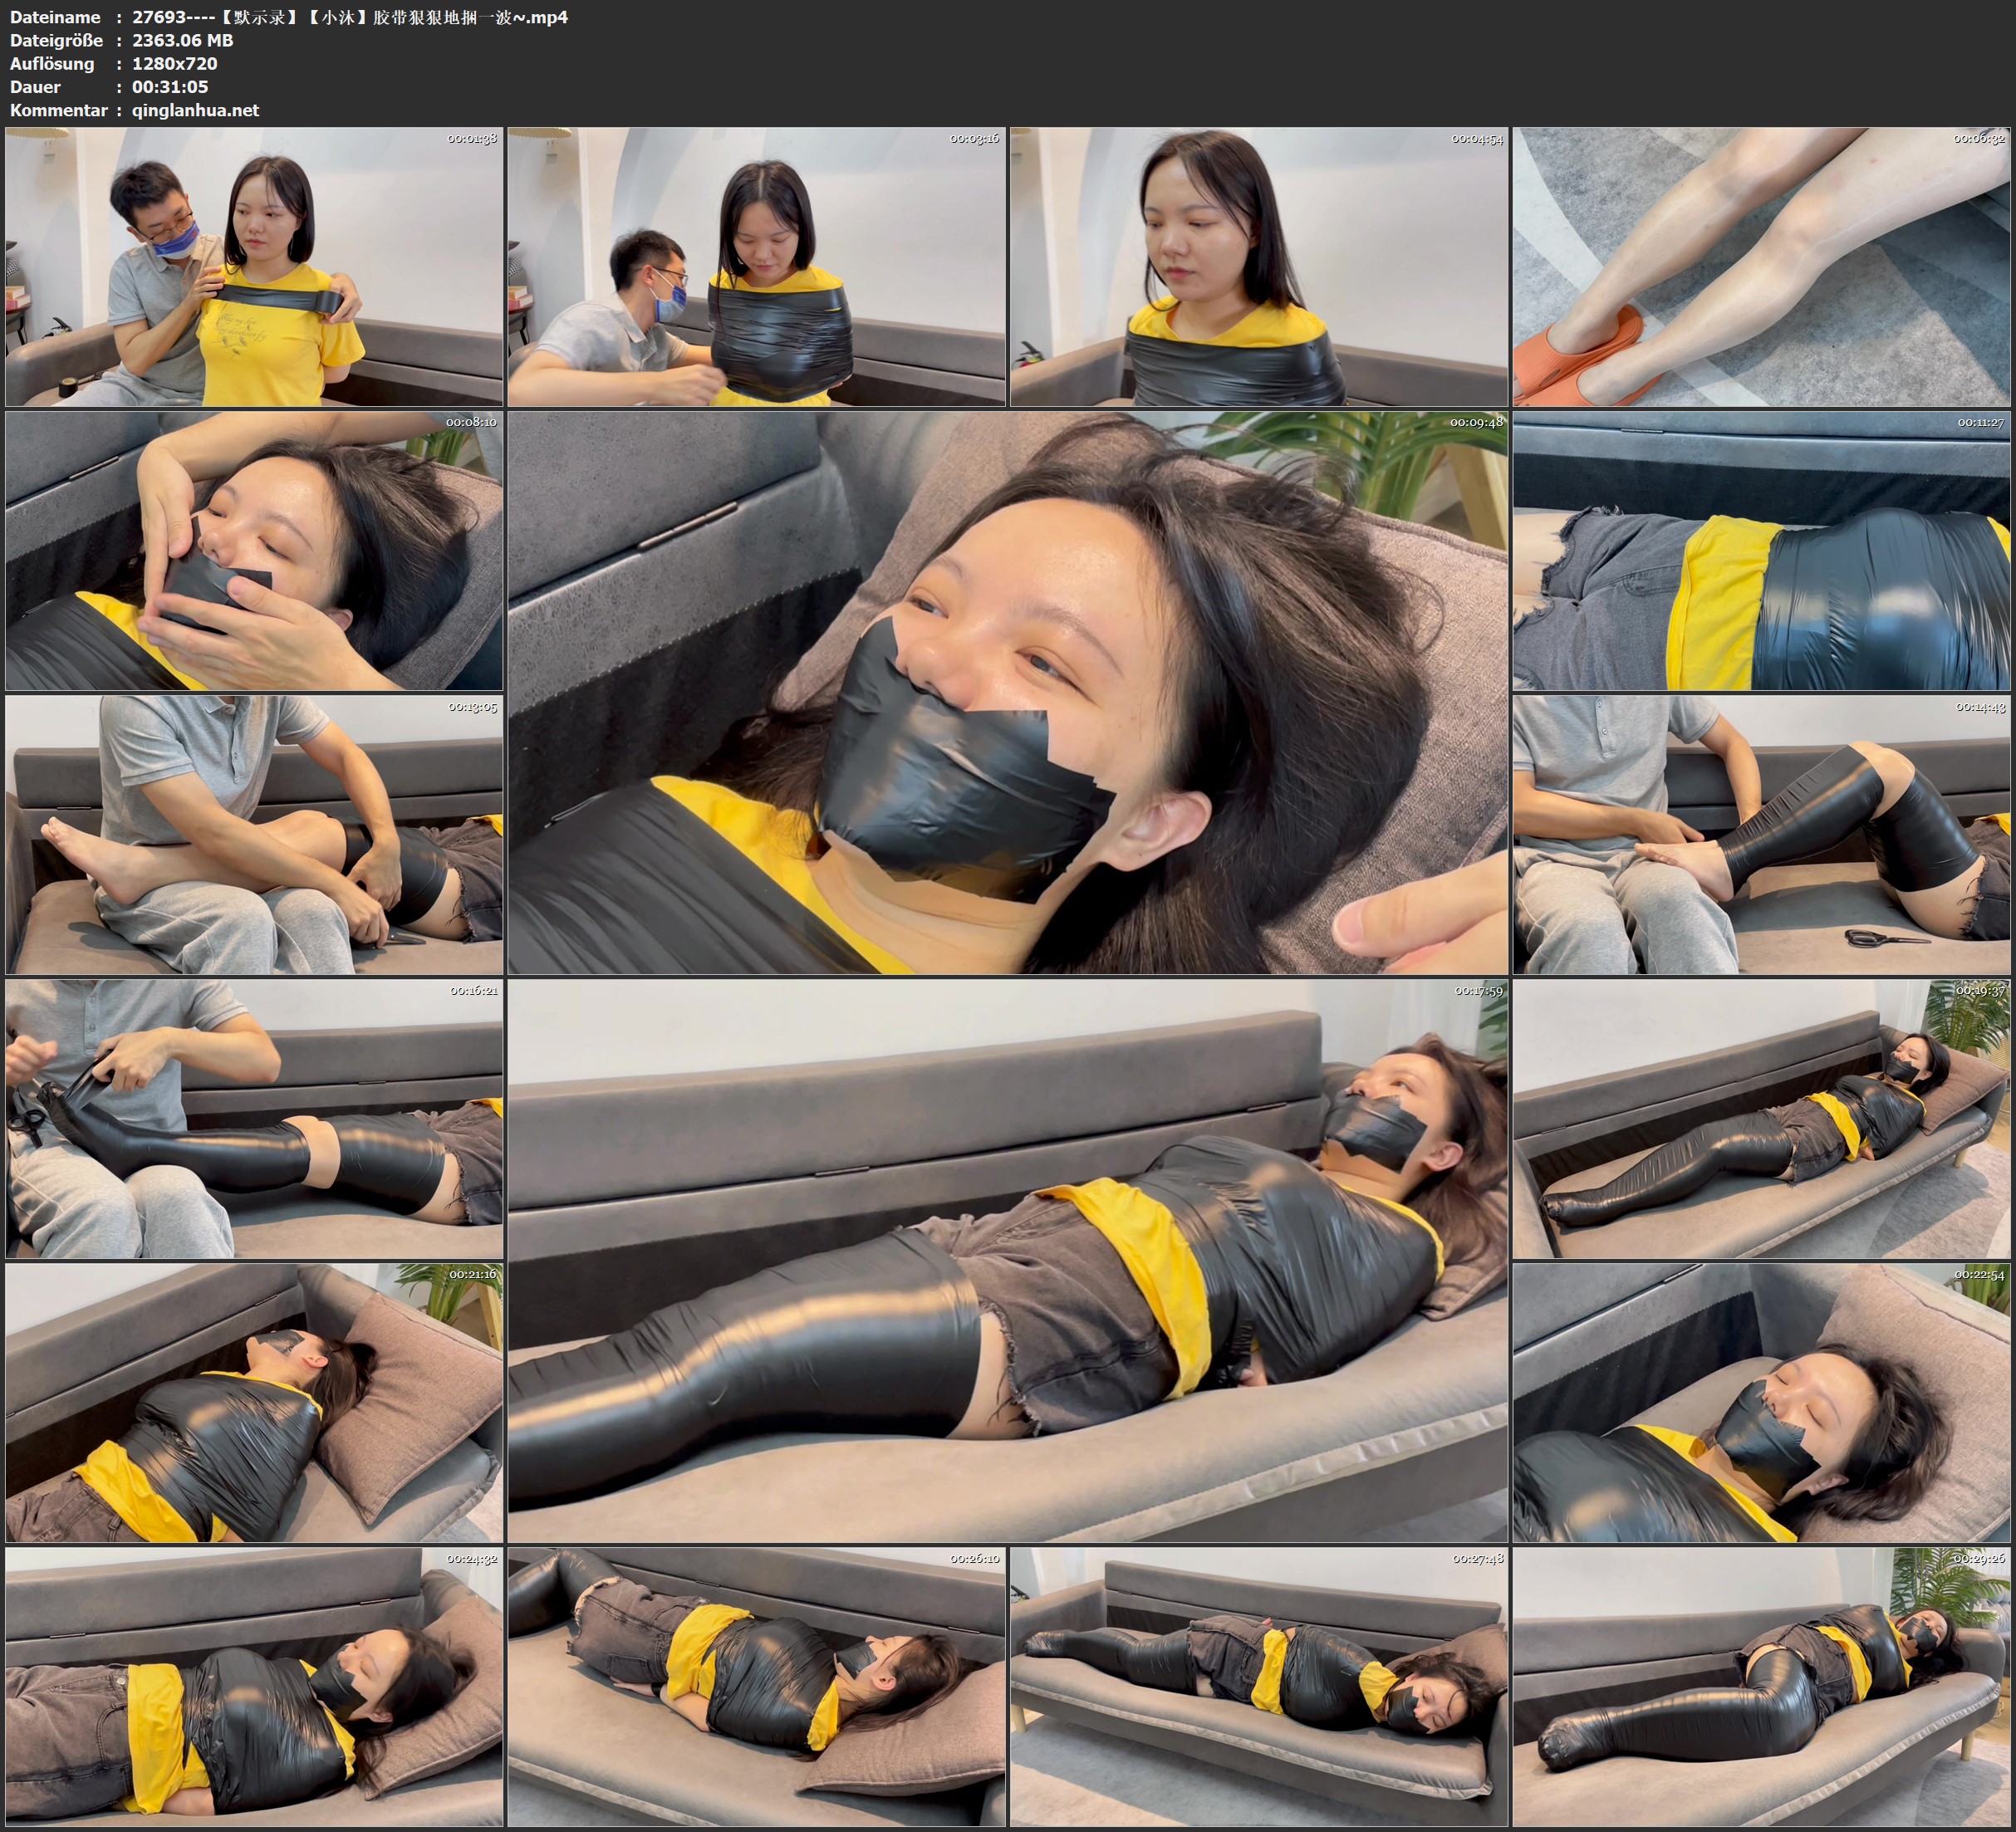Select the last thumbnail at 00:29:26
The height and width of the screenshot is (1832, 2016).
point(1761,1687)
